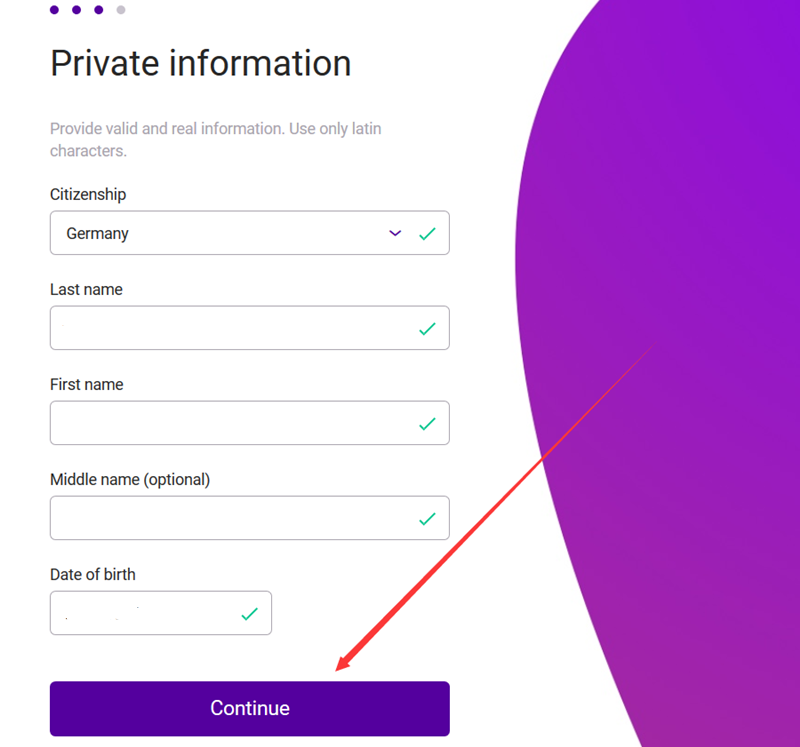Screen dimensions: 800x747
Task: Click the Date of birth validation checkmark
Action: (x=249, y=614)
